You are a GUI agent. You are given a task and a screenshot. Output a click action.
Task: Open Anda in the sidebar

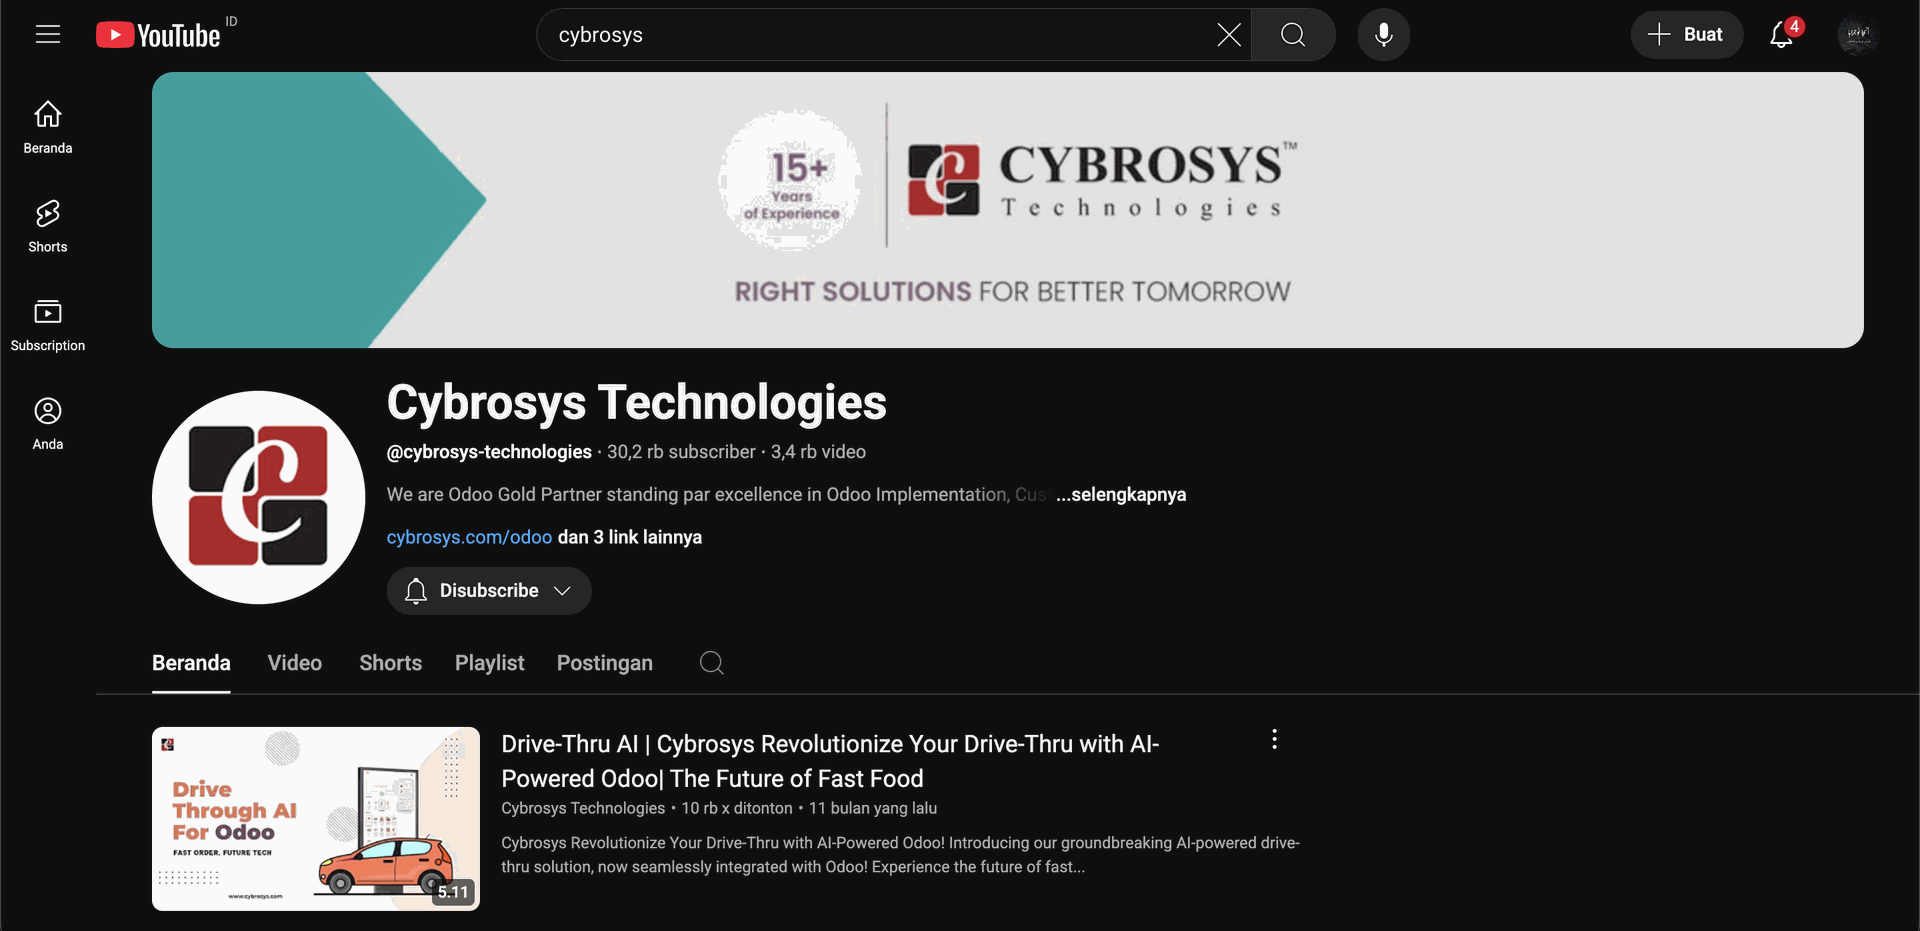pyautogui.click(x=48, y=424)
